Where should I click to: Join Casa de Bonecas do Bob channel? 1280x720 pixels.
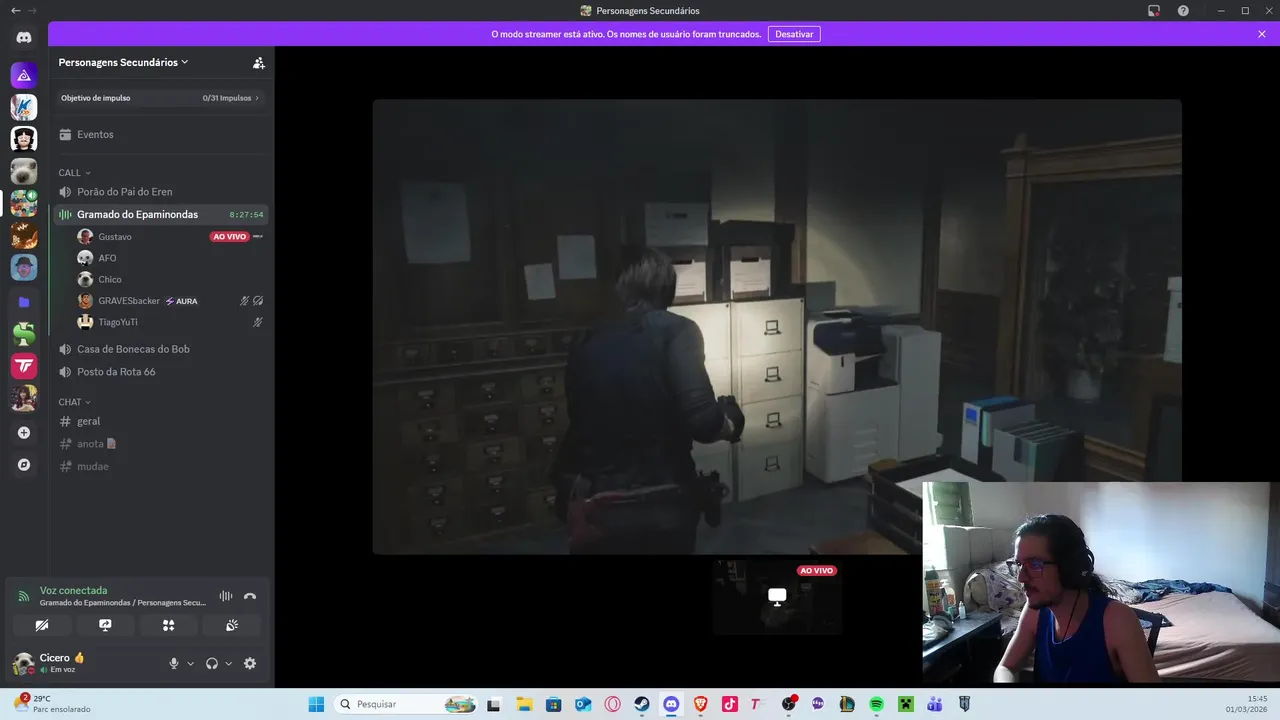(160, 349)
